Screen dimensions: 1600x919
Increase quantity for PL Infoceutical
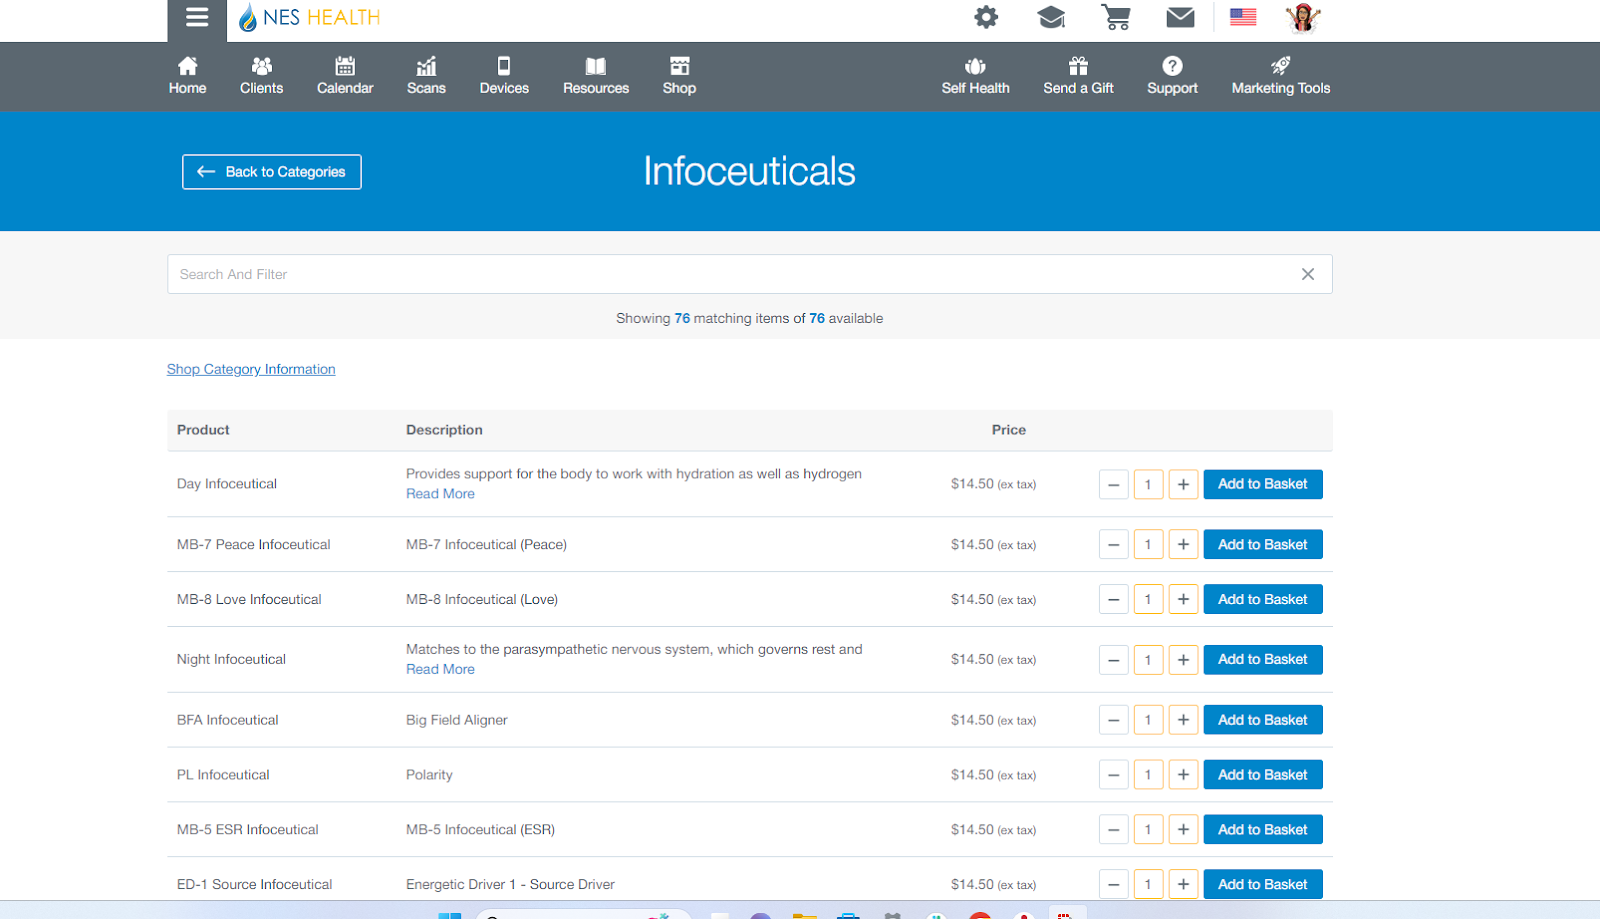pos(1183,775)
